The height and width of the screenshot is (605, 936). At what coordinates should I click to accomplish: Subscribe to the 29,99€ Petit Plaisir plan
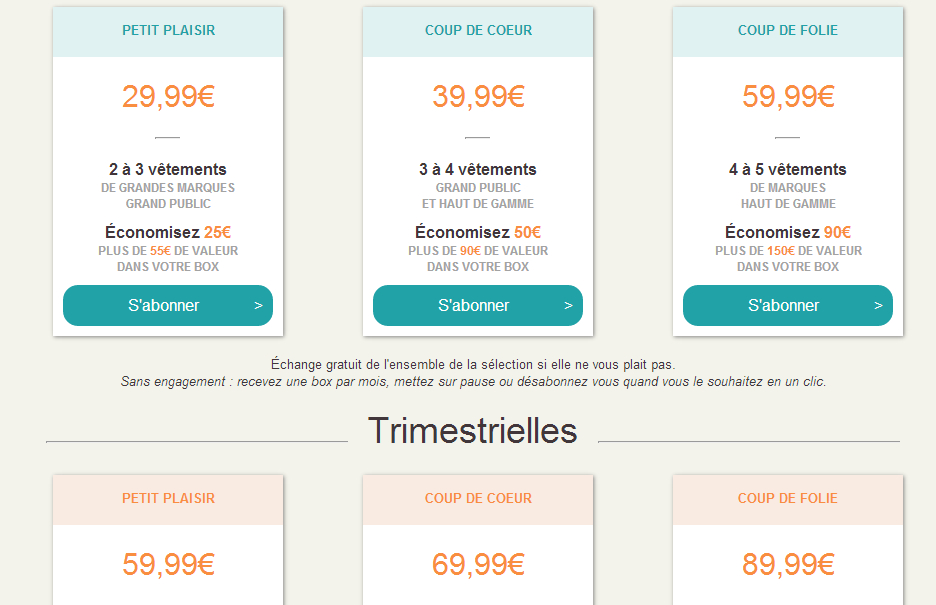[165, 306]
